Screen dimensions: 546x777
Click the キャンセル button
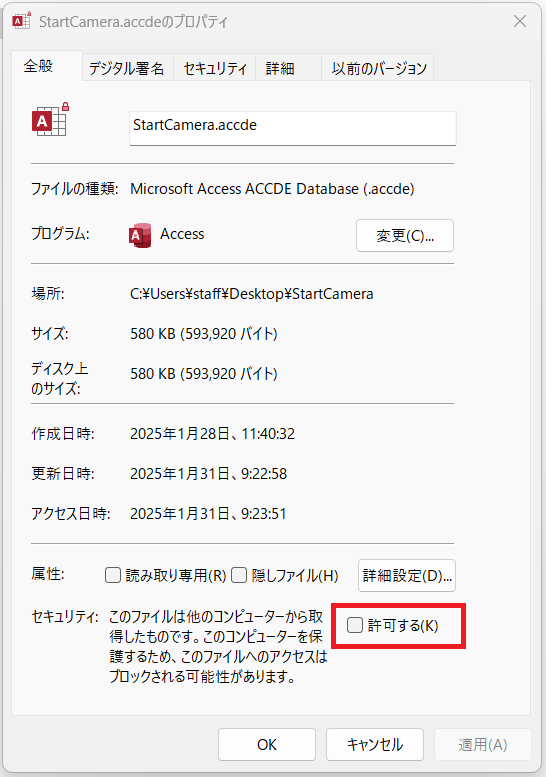pos(375,744)
